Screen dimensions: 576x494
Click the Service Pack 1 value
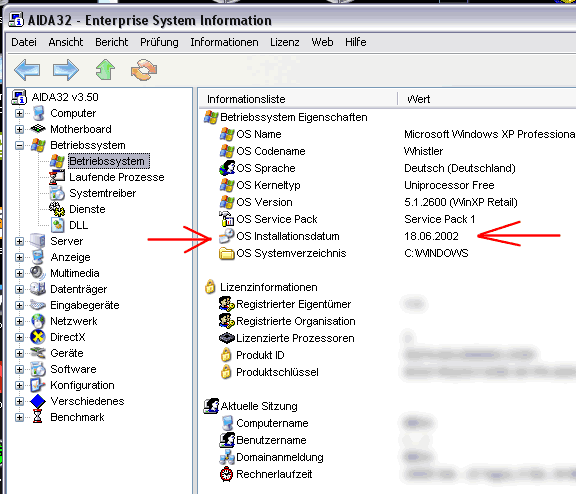pyautogui.click(x=439, y=219)
